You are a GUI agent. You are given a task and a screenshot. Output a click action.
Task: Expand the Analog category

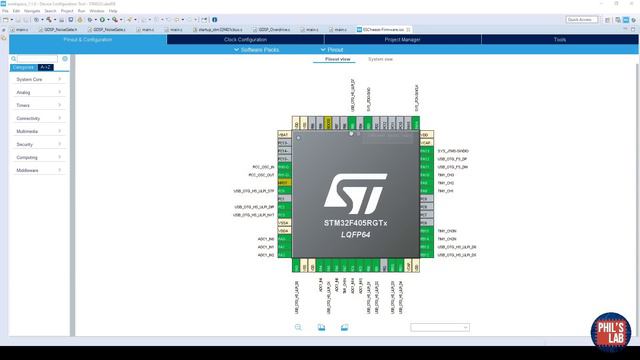[x=38, y=92]
